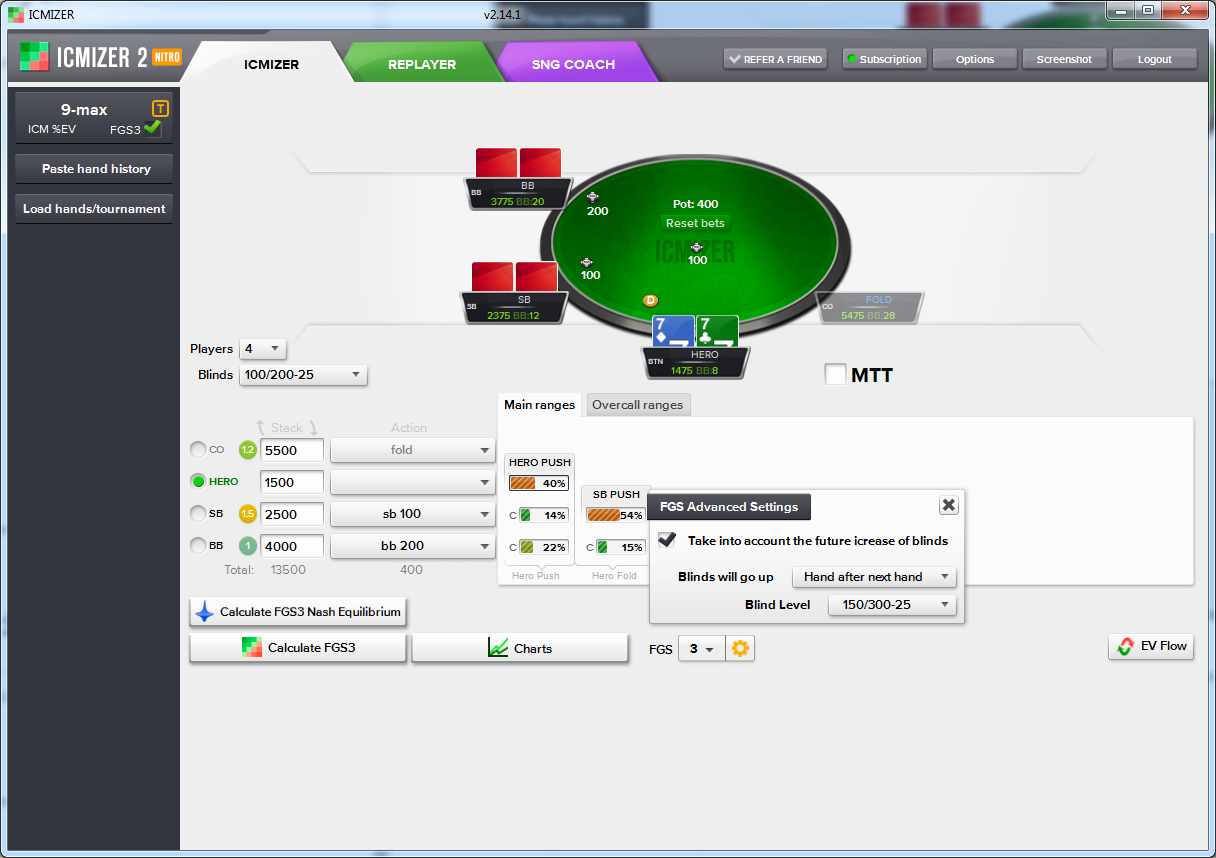The width and height of the screenshot is (1216, 858).
Task: Click the 22% call range bar
Action: (544, 547)
